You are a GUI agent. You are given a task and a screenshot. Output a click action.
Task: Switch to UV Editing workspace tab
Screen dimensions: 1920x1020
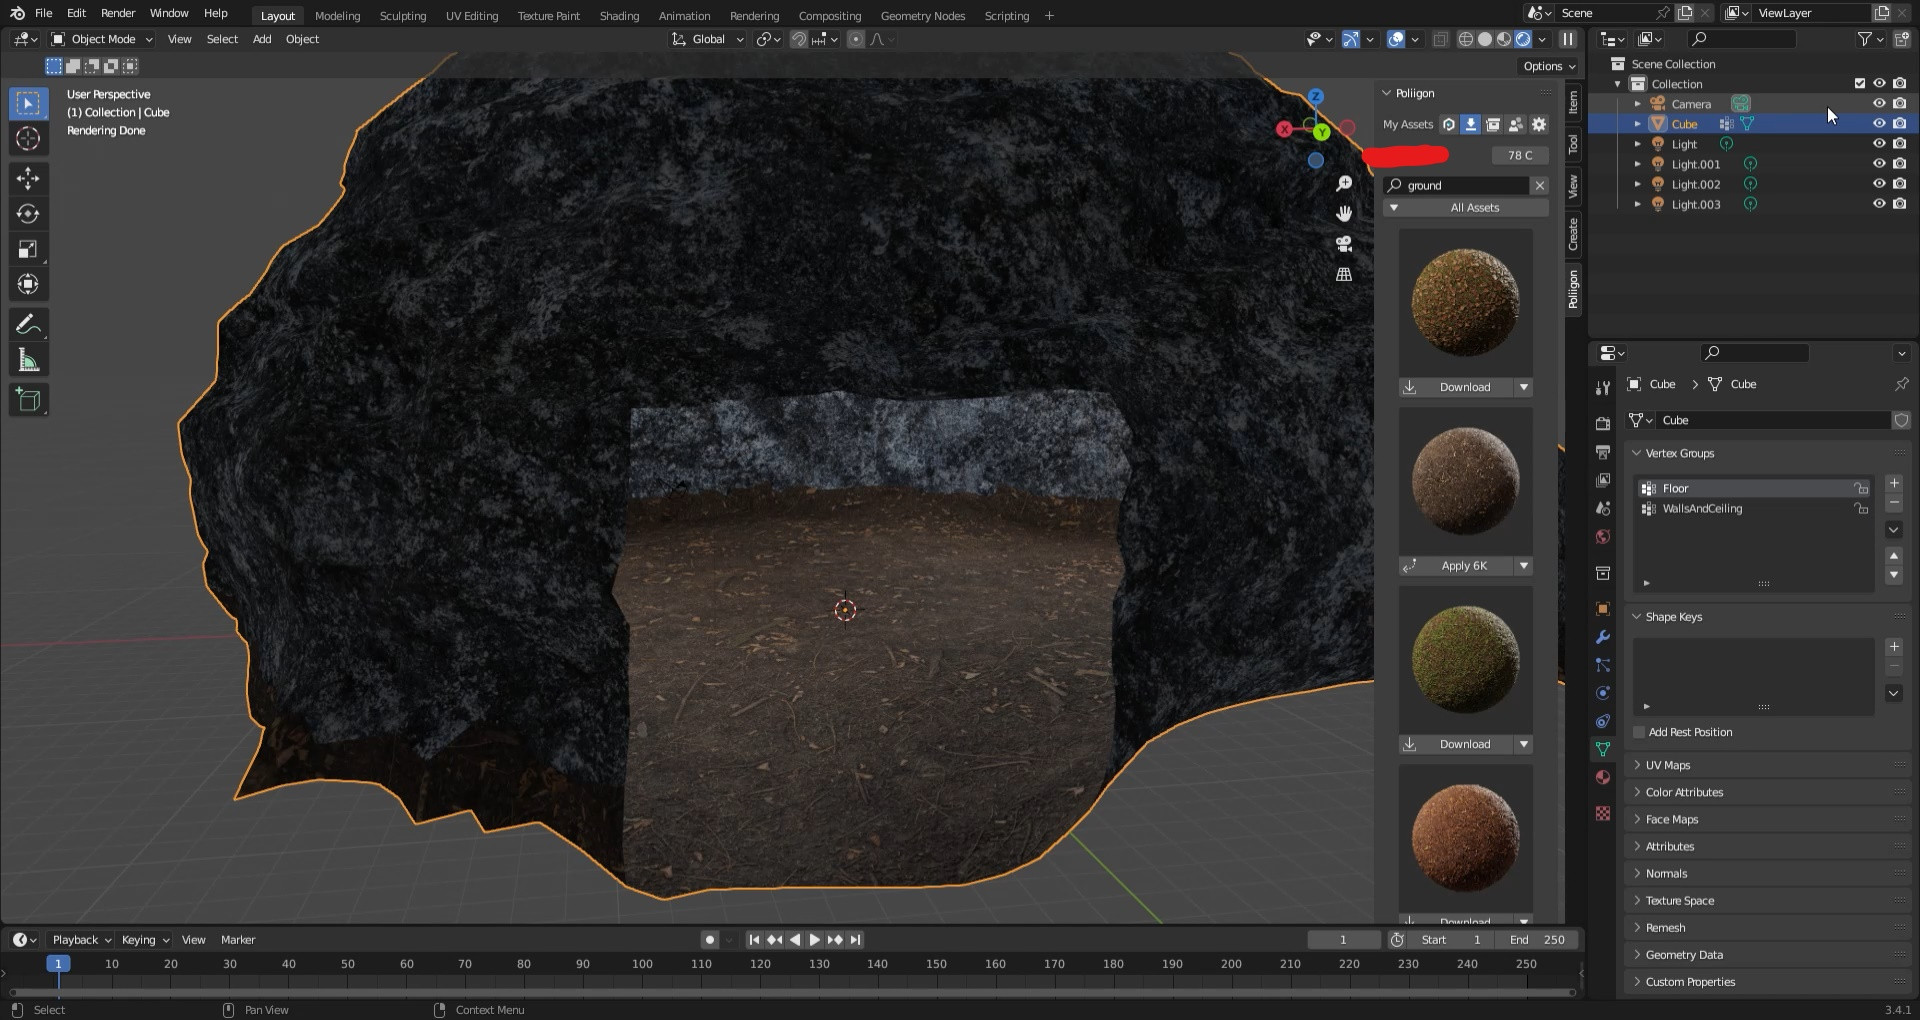point(472,16)
